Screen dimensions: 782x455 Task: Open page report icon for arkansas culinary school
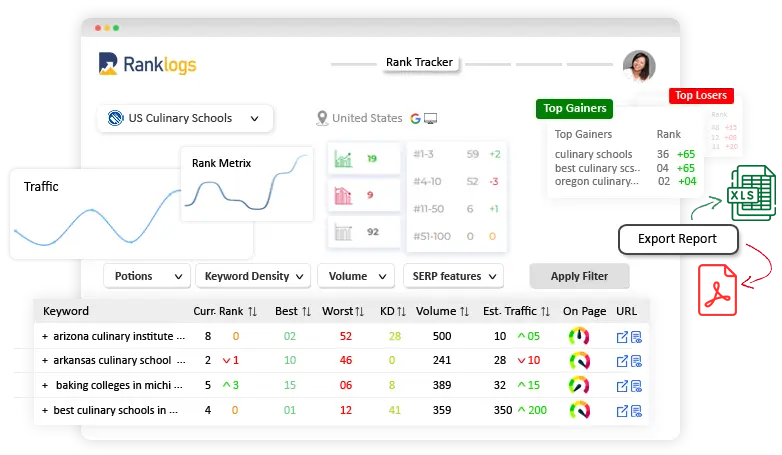636,361
